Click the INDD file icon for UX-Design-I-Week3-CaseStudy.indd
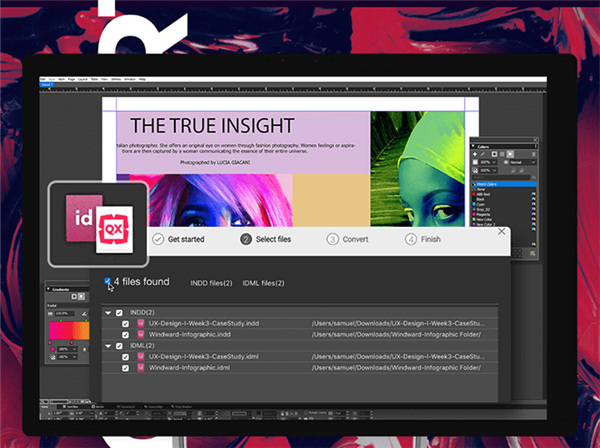The height and width of the screenshot is (448, 600). pos(141,324)
